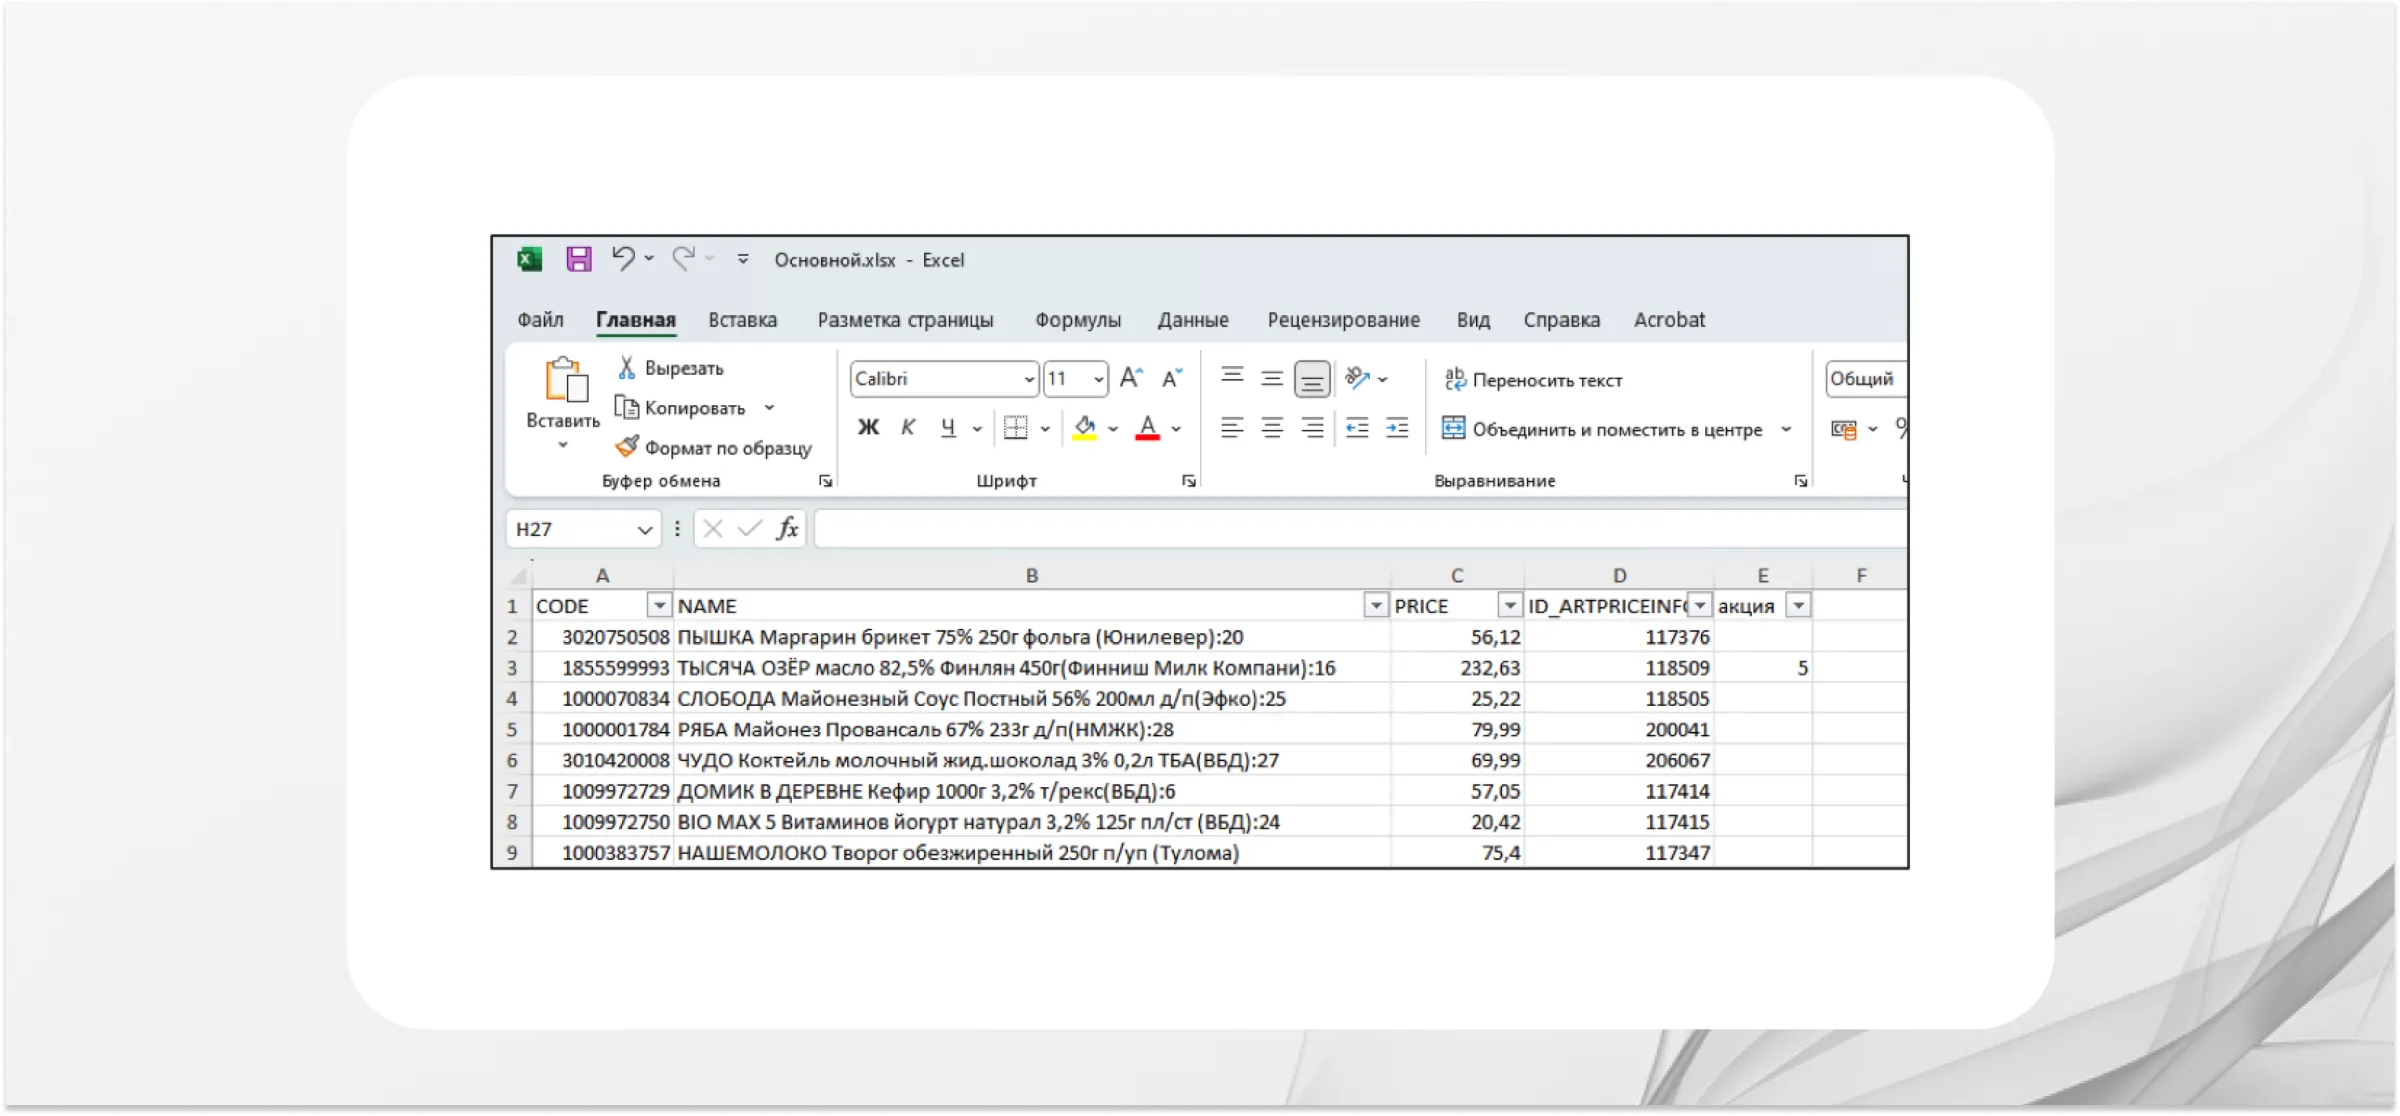Screen dimensions: 2400x1116
Task: Open the CODE column filter arrow
Action: coord(659,606)
